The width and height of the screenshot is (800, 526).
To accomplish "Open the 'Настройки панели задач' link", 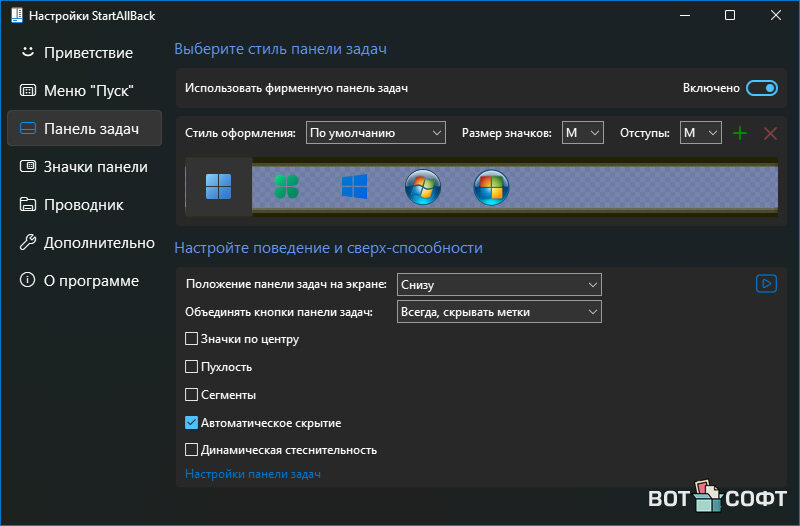I will 253,474.
